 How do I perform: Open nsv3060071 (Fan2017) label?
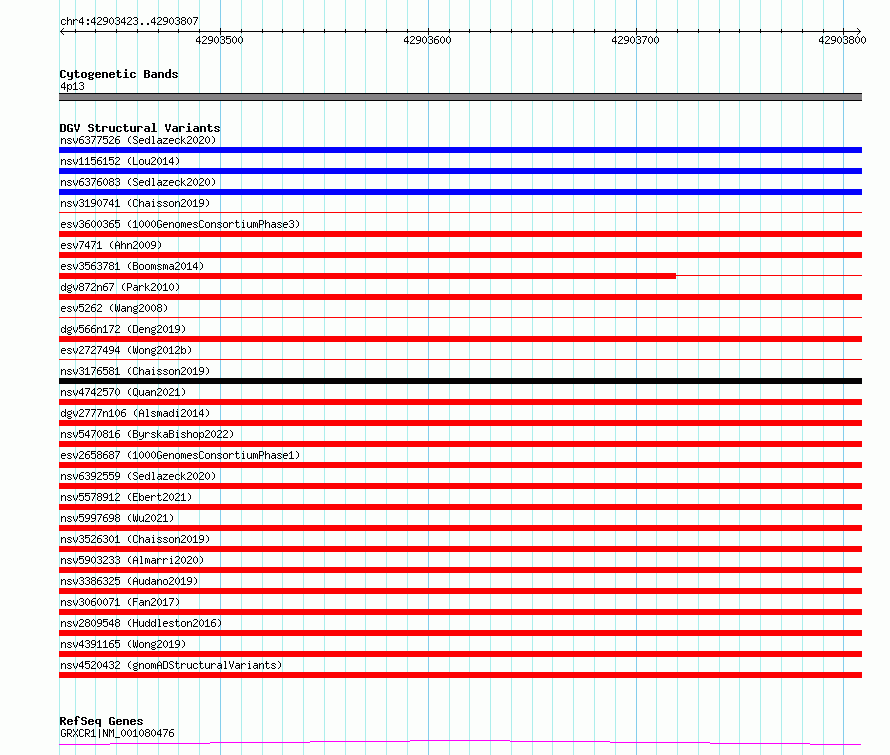[x=120, y=602]
